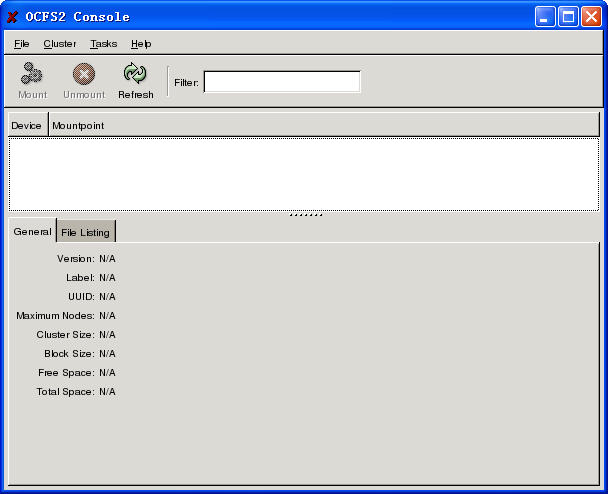Maximize the OCFS2 Console window
The height and width of the screenshot is (494, 608).
point(568,17)
